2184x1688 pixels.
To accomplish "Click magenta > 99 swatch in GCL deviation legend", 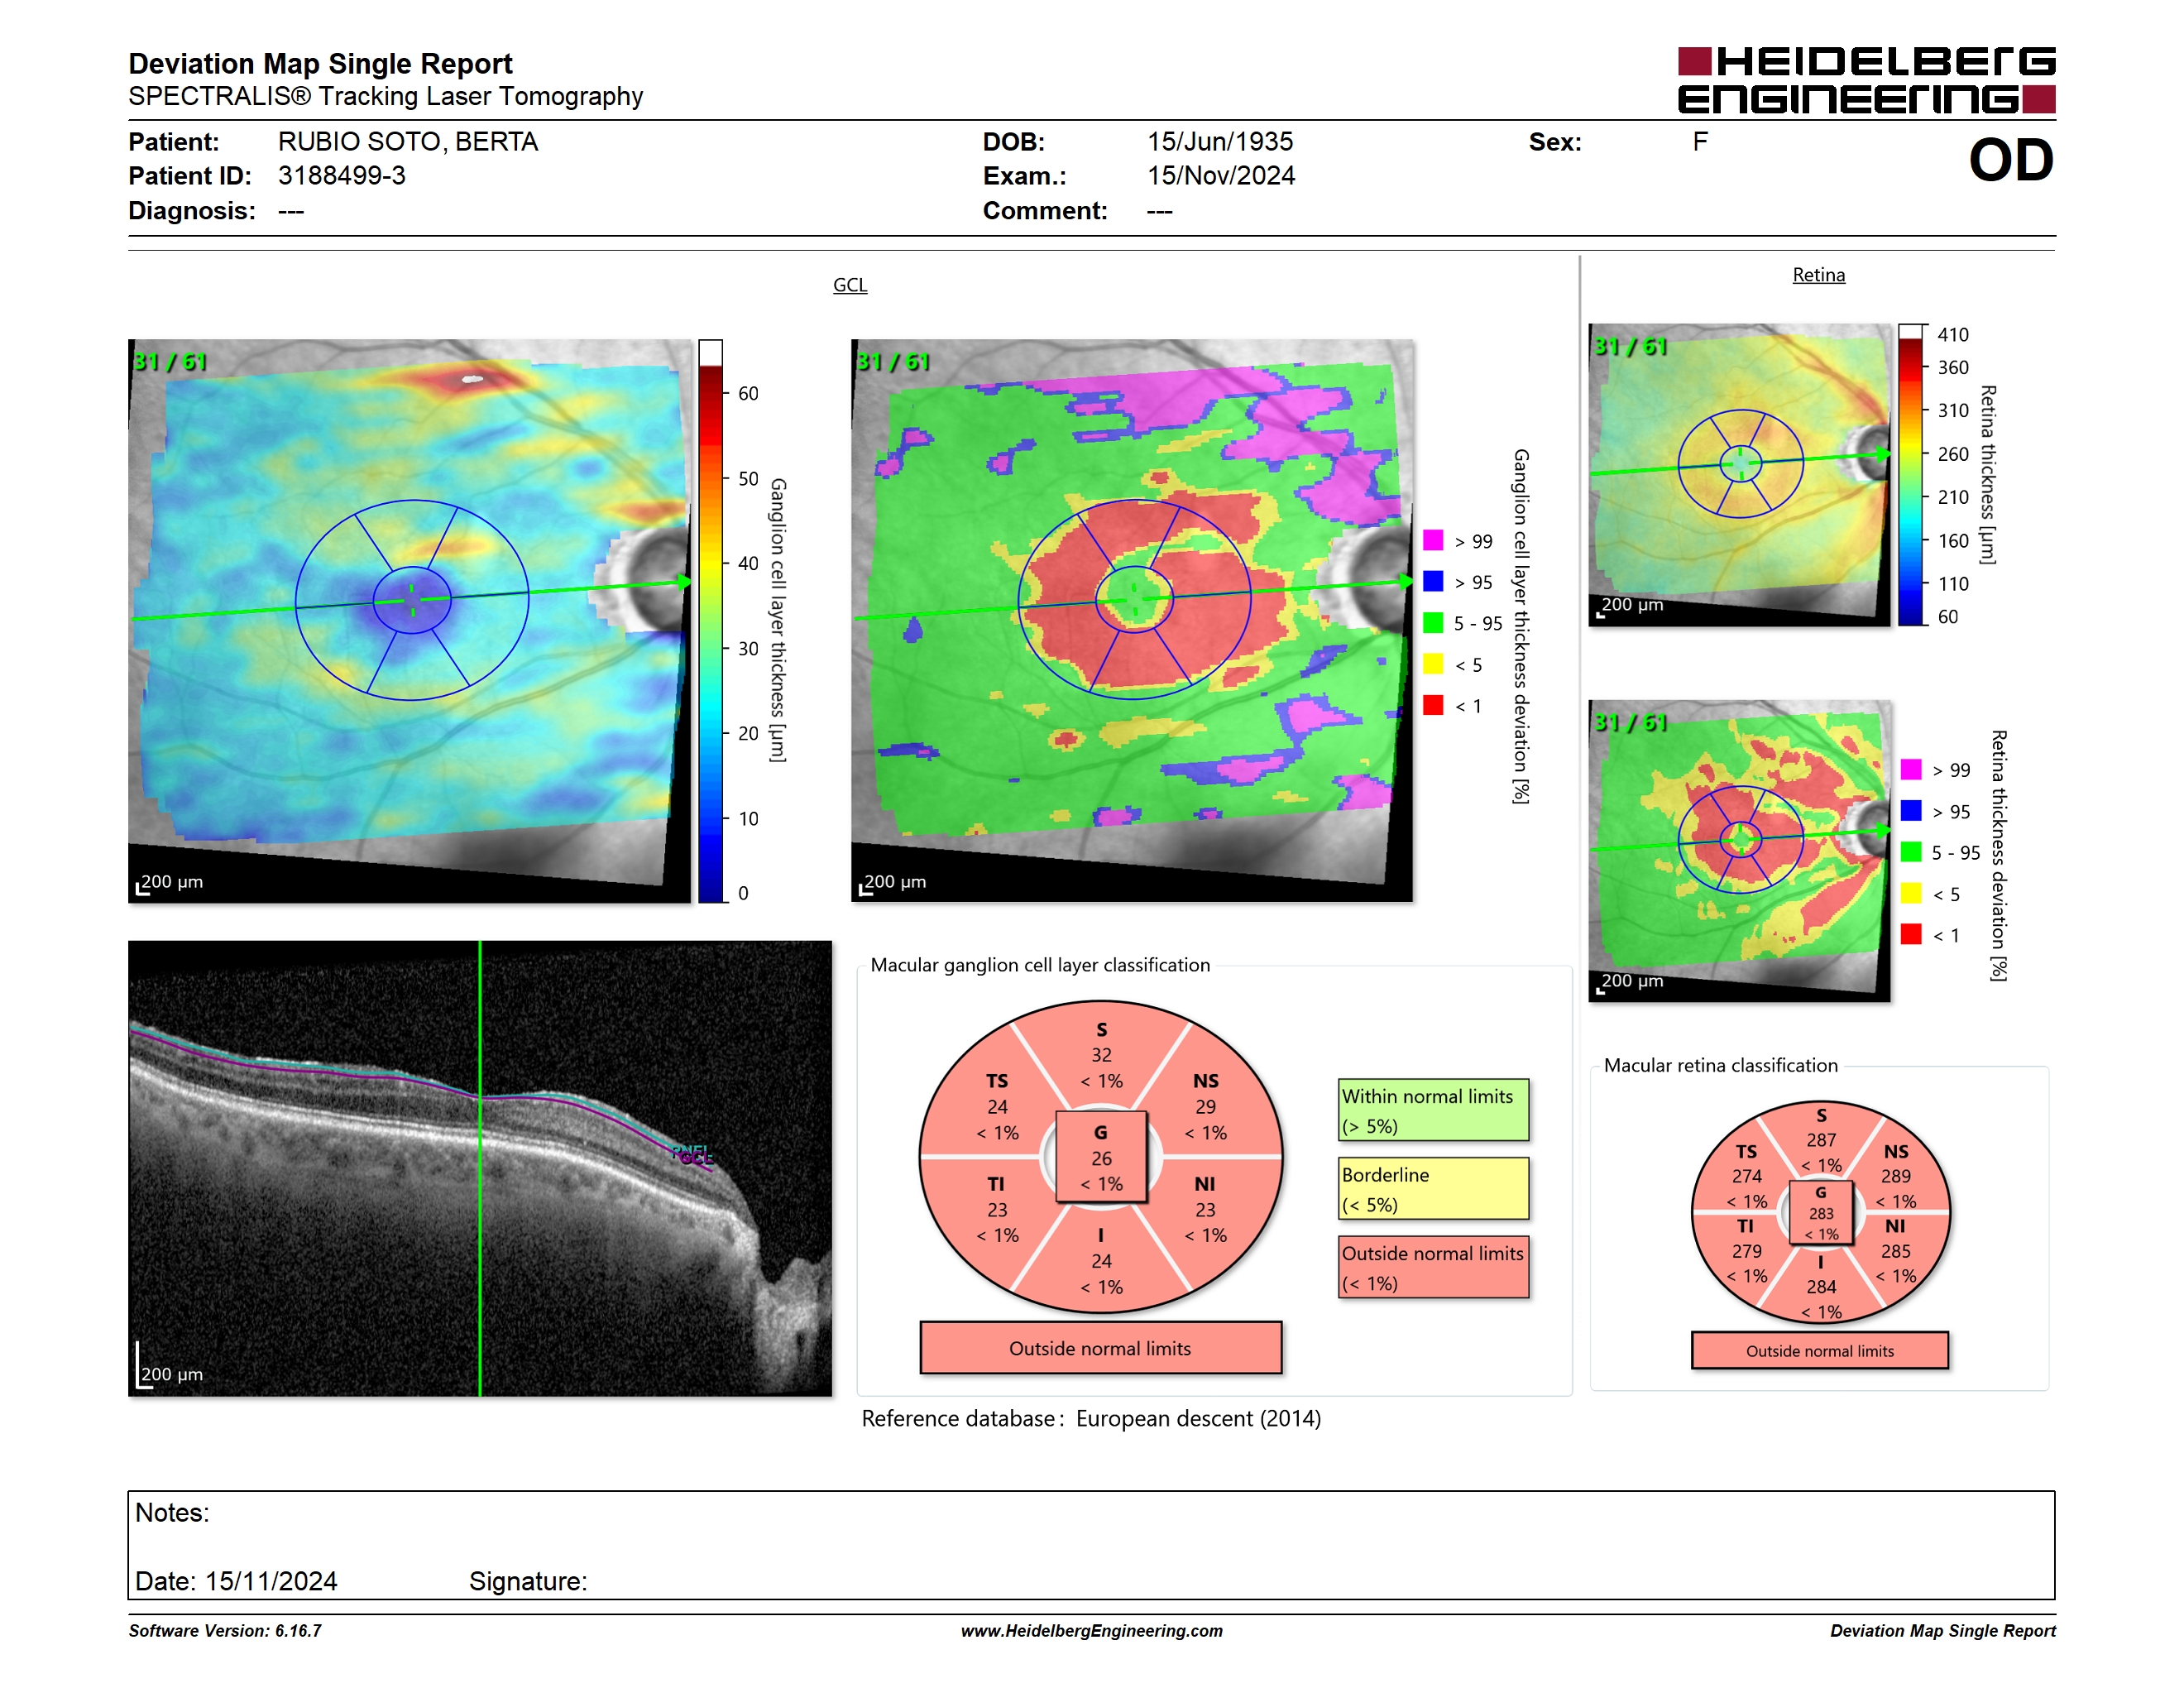I will coord(1433,541).
